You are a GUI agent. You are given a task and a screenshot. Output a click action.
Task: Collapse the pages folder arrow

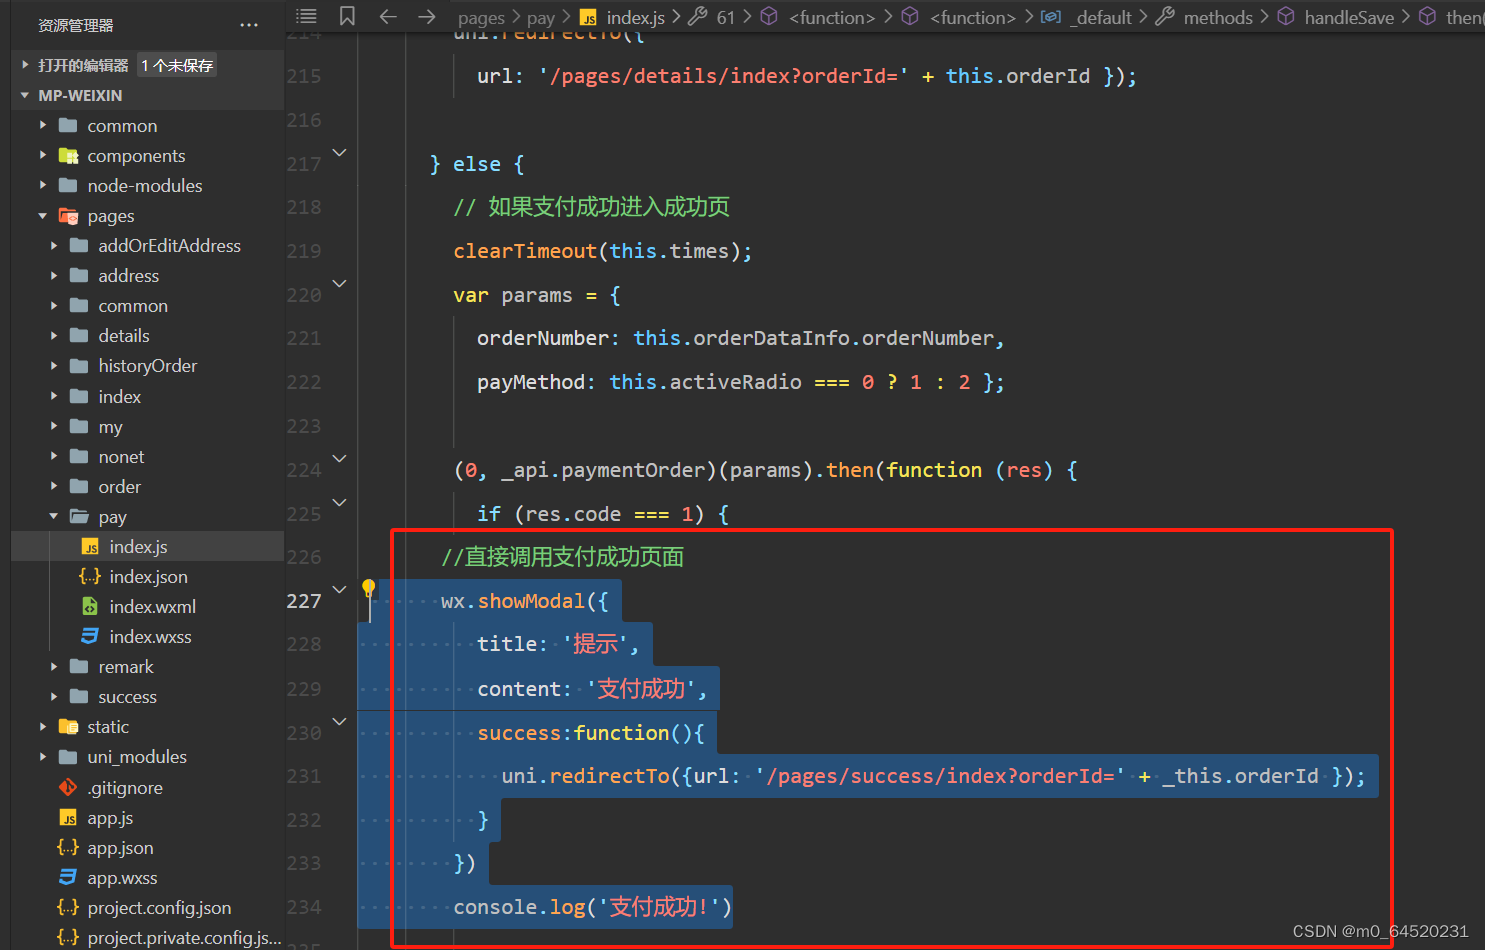click(x=43, y=216)
